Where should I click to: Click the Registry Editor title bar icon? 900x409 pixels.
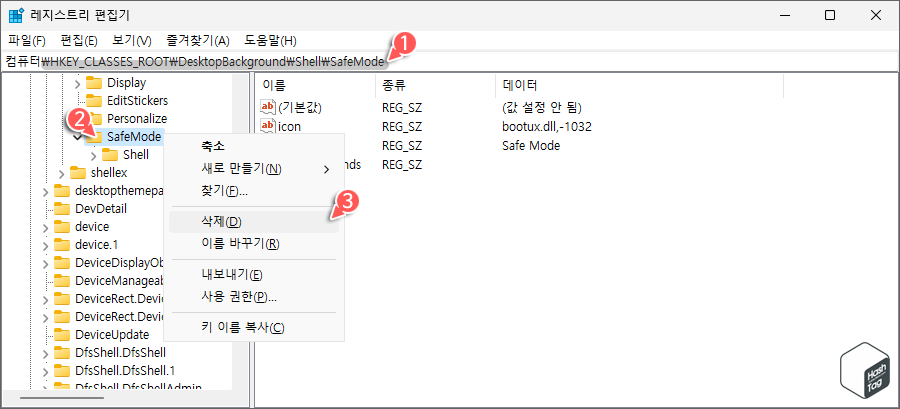coord(15,15)
